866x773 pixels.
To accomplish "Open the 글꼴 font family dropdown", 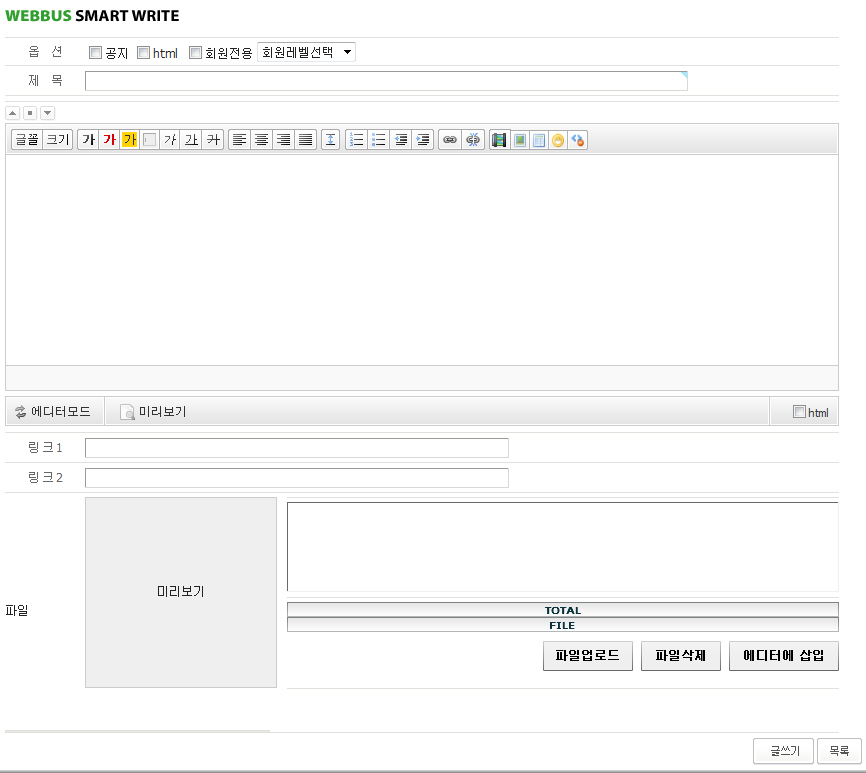I will tap(26, 140).
